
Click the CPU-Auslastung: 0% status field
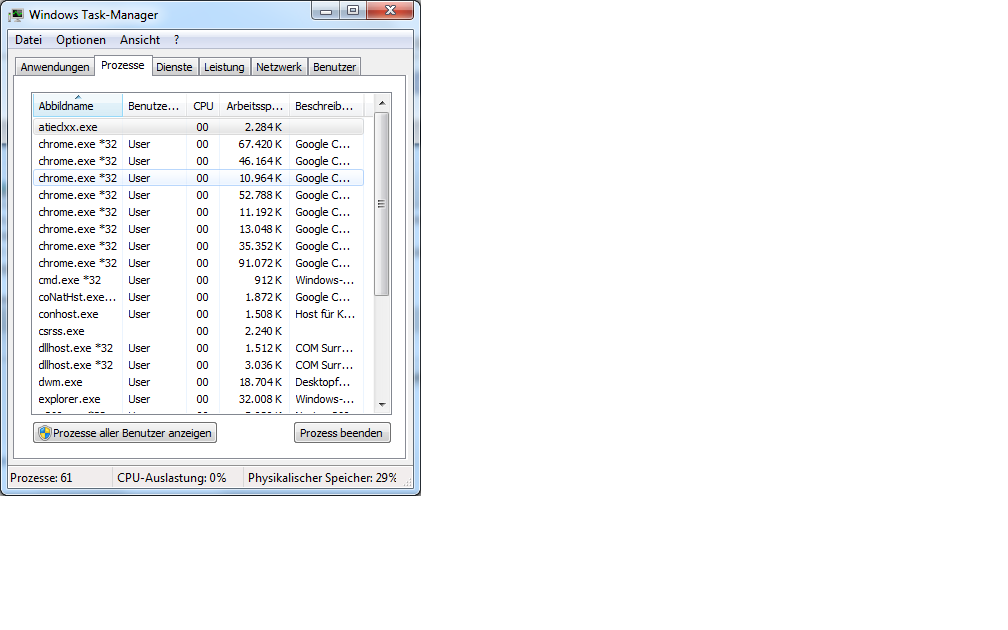coord(177,478)
